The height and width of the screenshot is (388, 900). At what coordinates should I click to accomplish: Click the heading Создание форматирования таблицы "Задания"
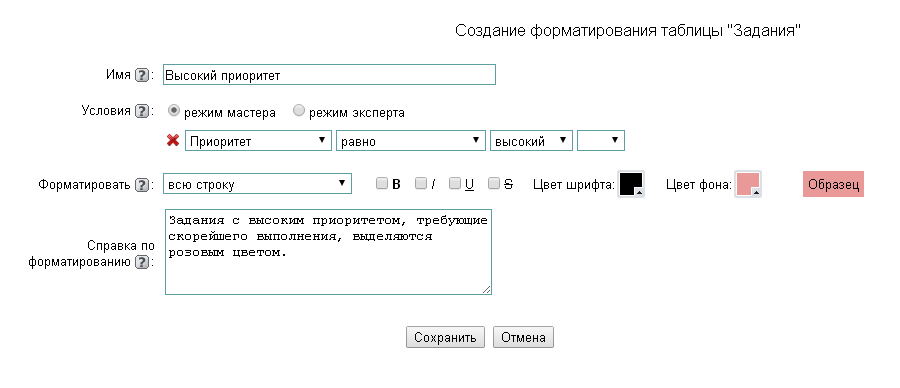tap(628, 30)
